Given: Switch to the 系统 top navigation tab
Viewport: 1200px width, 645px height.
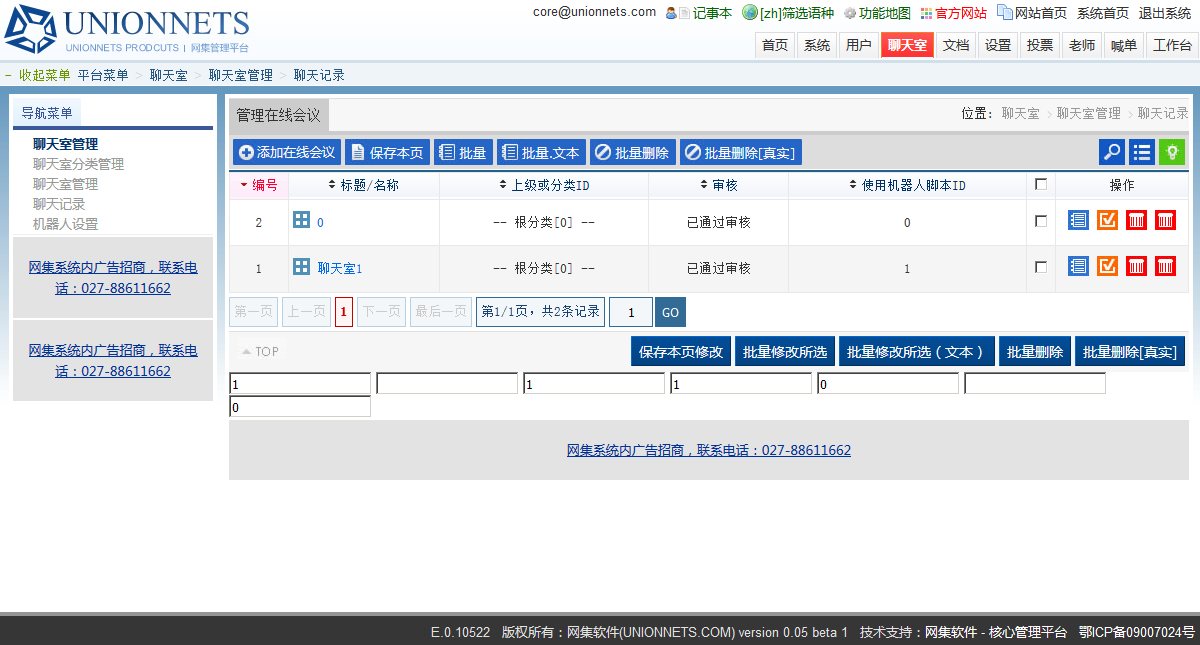Looking at the screenshot, I should [817, 45].
